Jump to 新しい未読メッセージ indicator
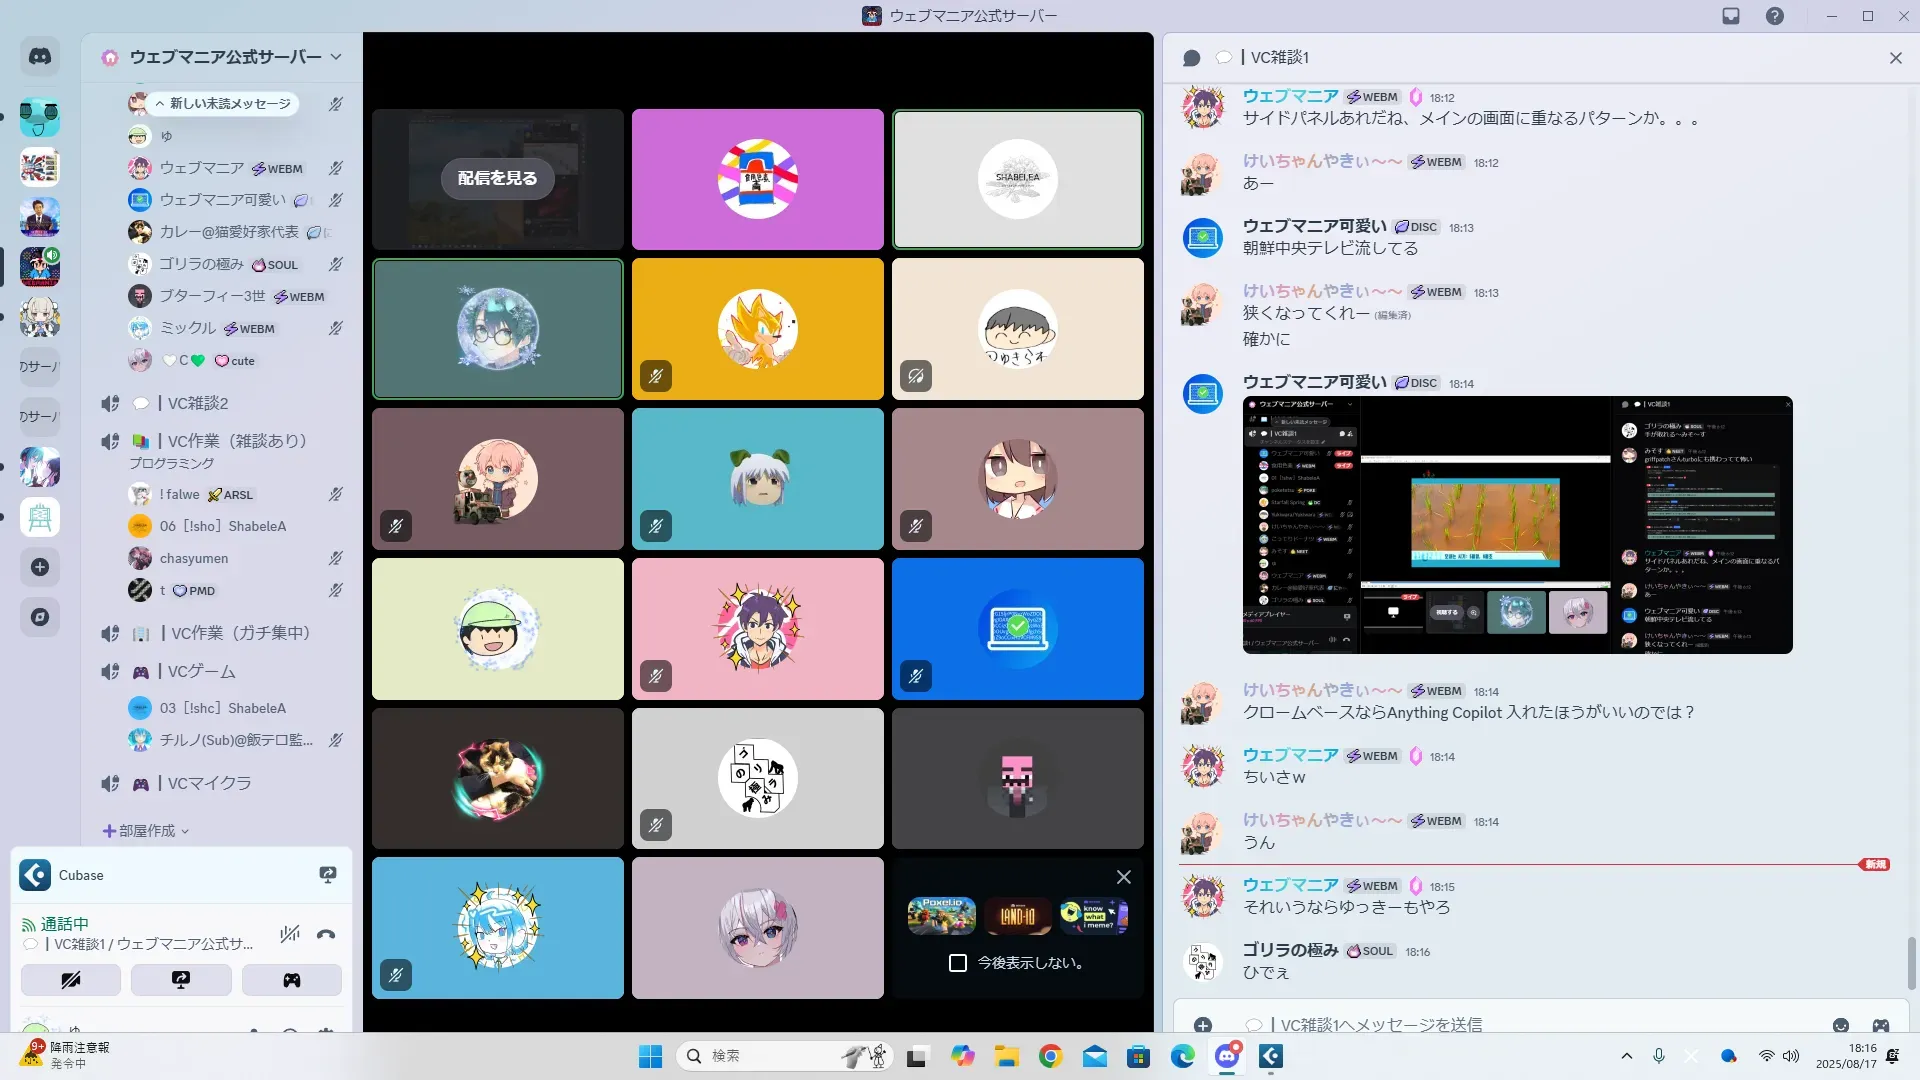Screen dimensions: 1920x1080 223,103
